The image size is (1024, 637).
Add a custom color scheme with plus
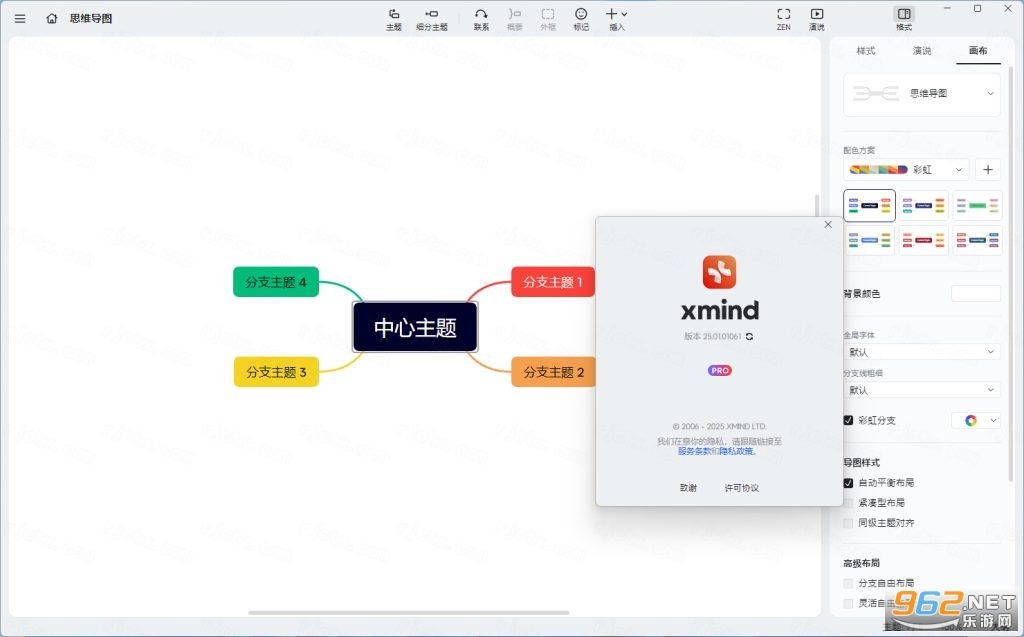click(988, 170)
